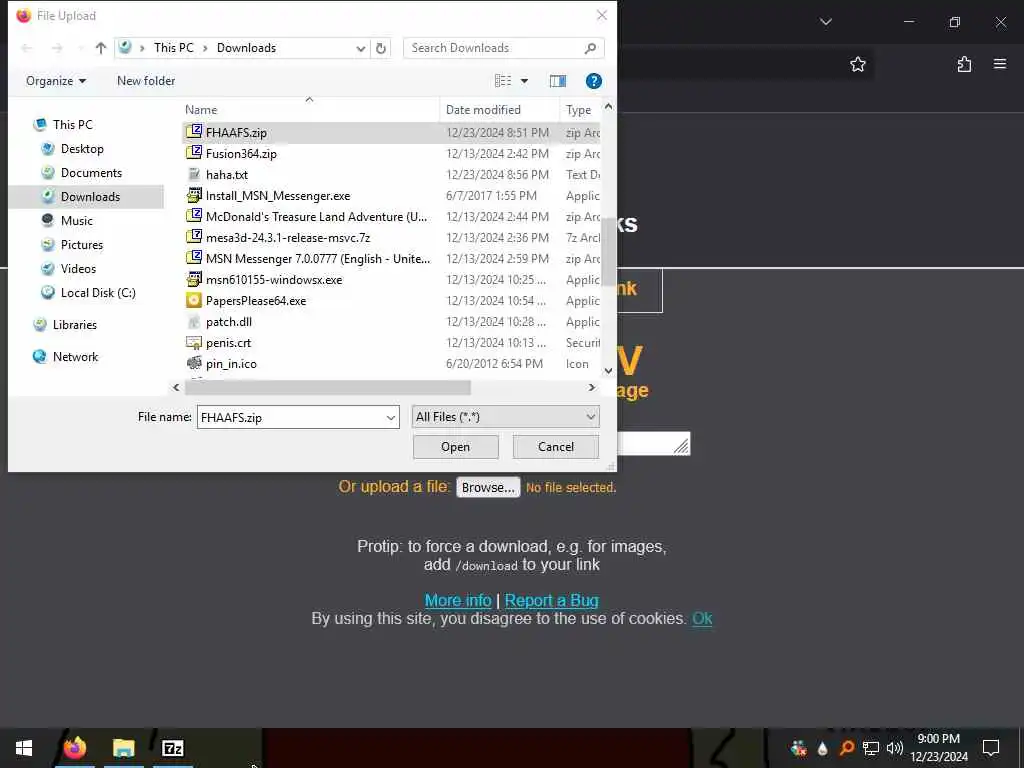Click pin_in.ico file icon
Screen dimensions: 1024x768
(x=194, y=363)
